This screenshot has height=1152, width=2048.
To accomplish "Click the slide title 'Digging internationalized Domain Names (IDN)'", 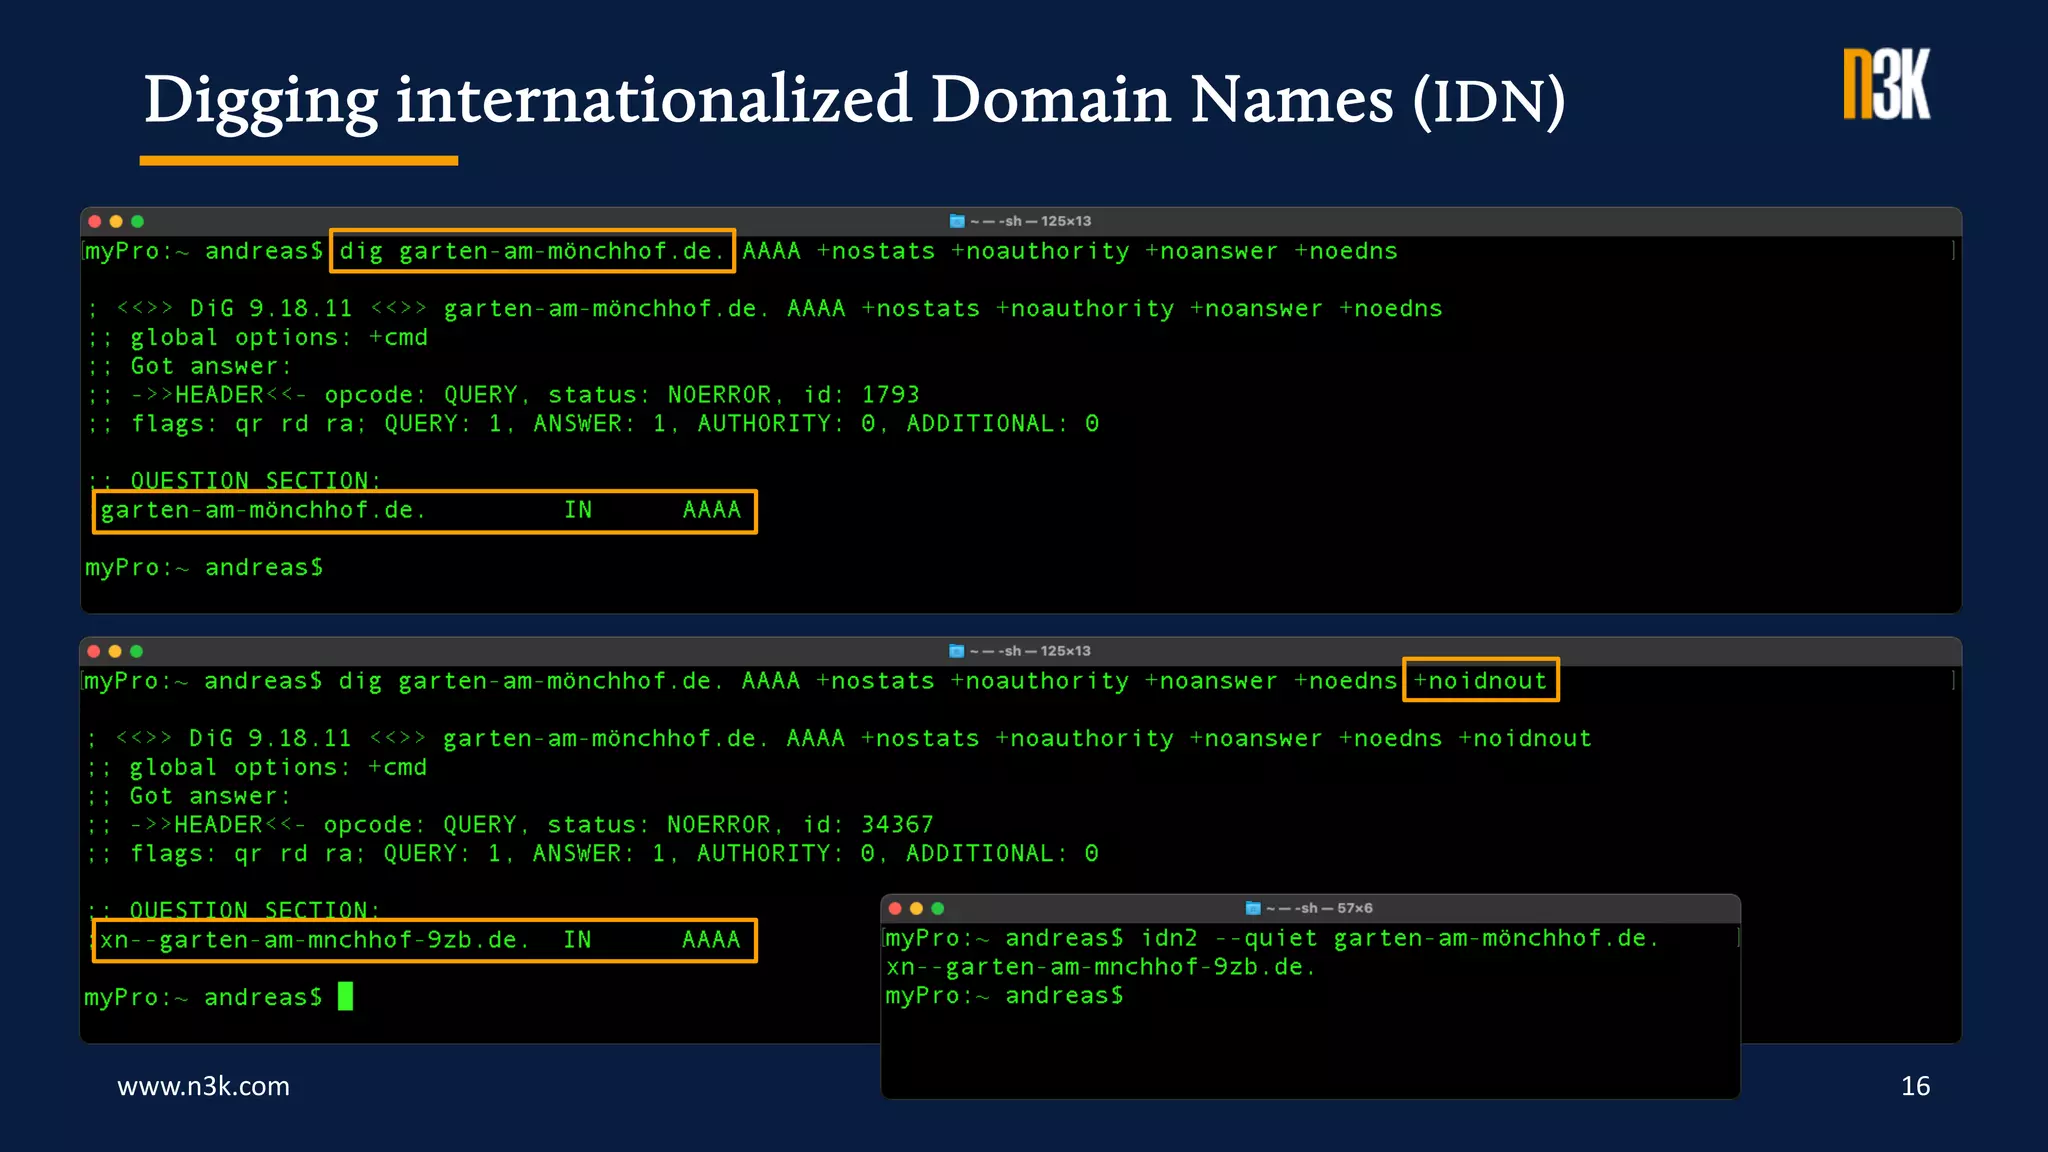I will pyautogui.click(x=855, y=100).
